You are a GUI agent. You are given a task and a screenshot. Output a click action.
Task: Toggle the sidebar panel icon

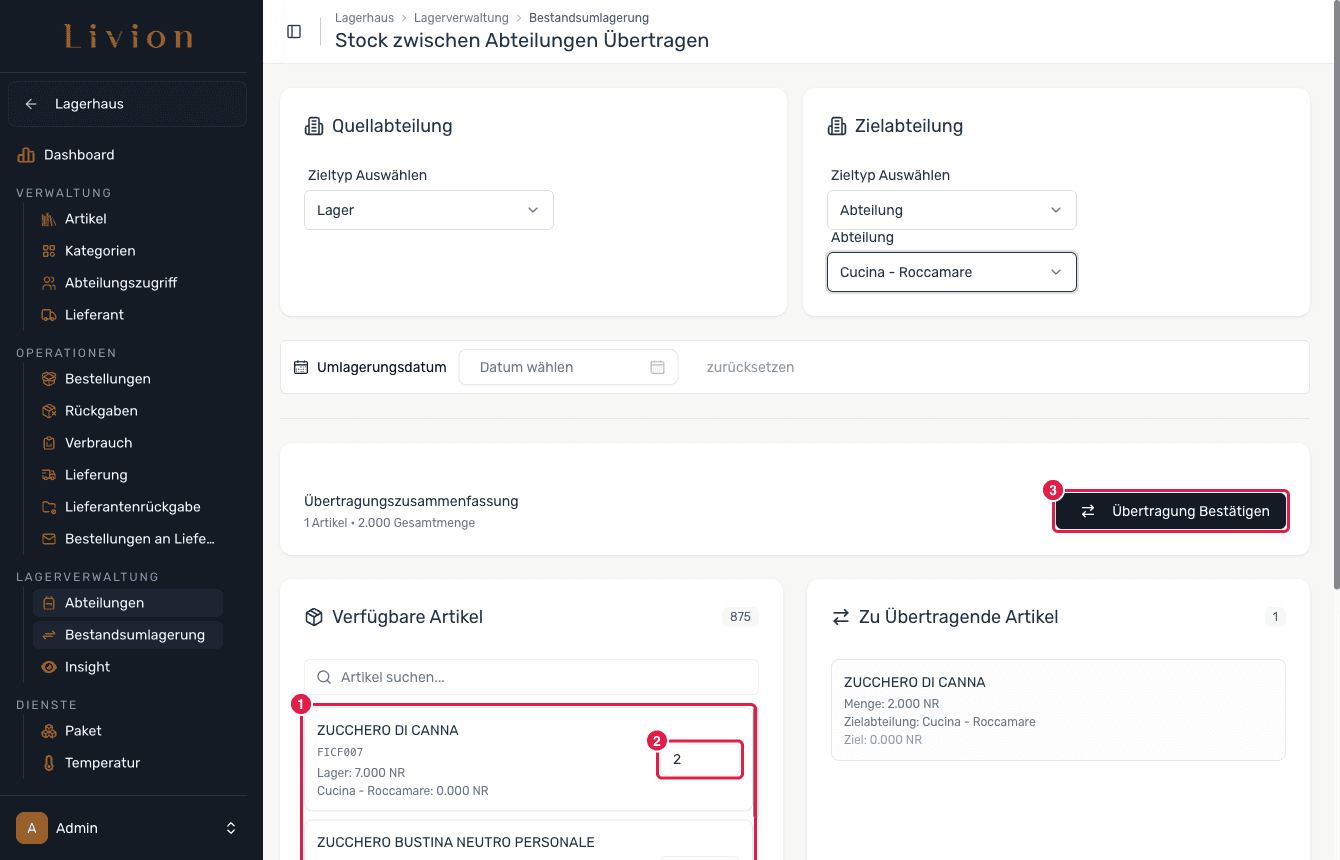click(x=294, y=31)
